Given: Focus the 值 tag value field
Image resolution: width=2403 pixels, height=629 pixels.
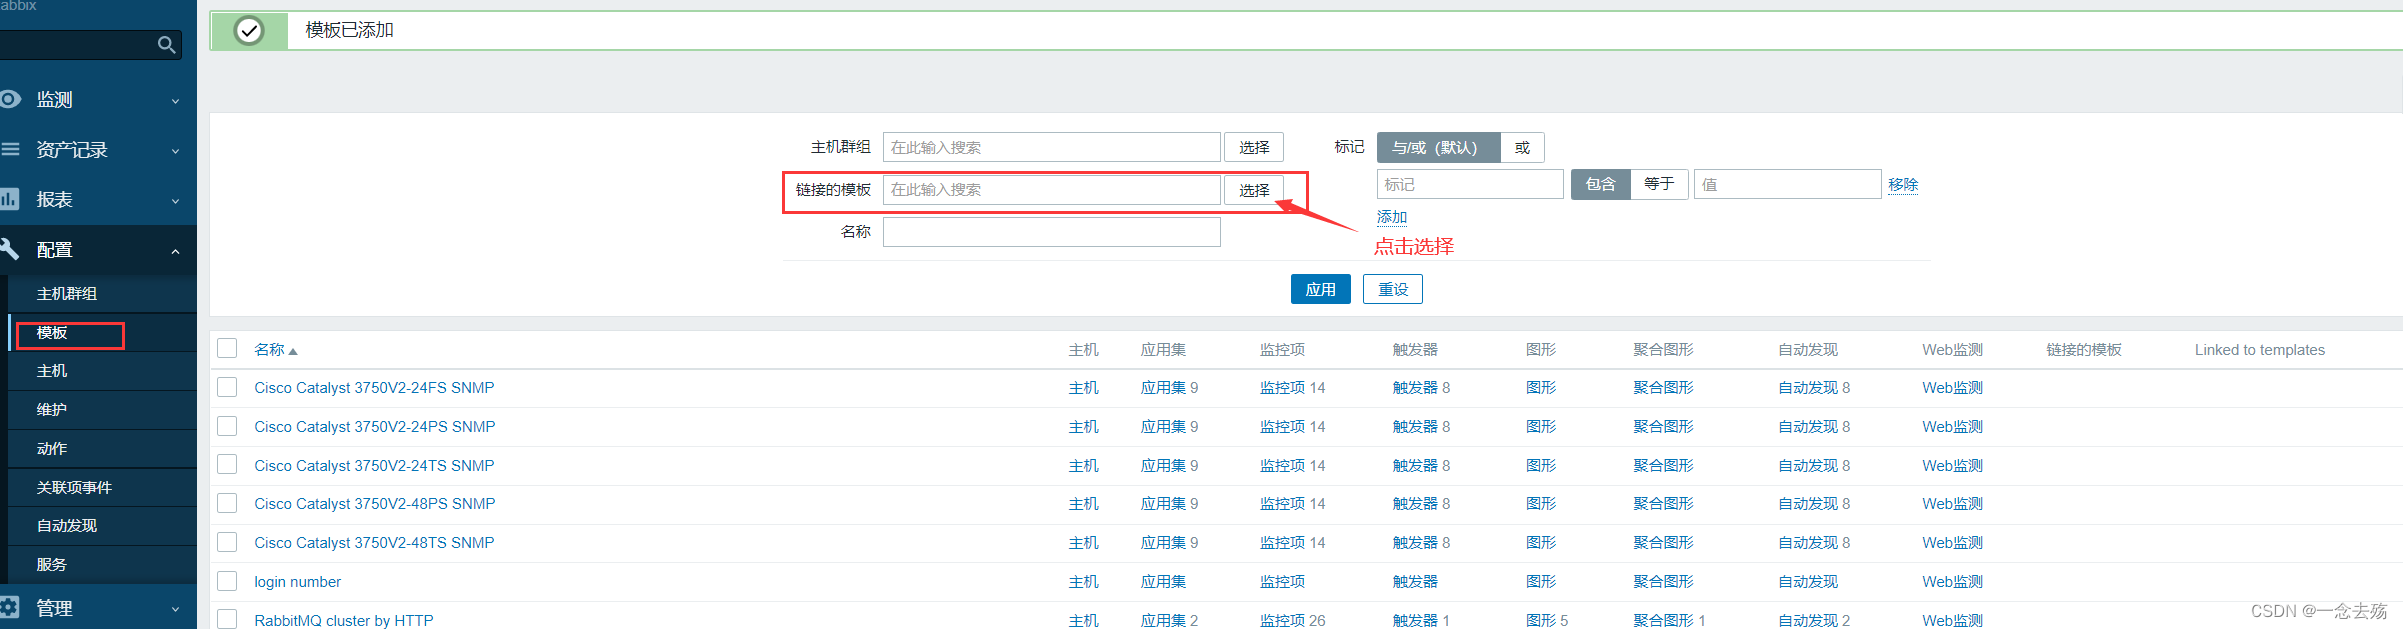Looking at the screenshot, I should [1788, 184].
